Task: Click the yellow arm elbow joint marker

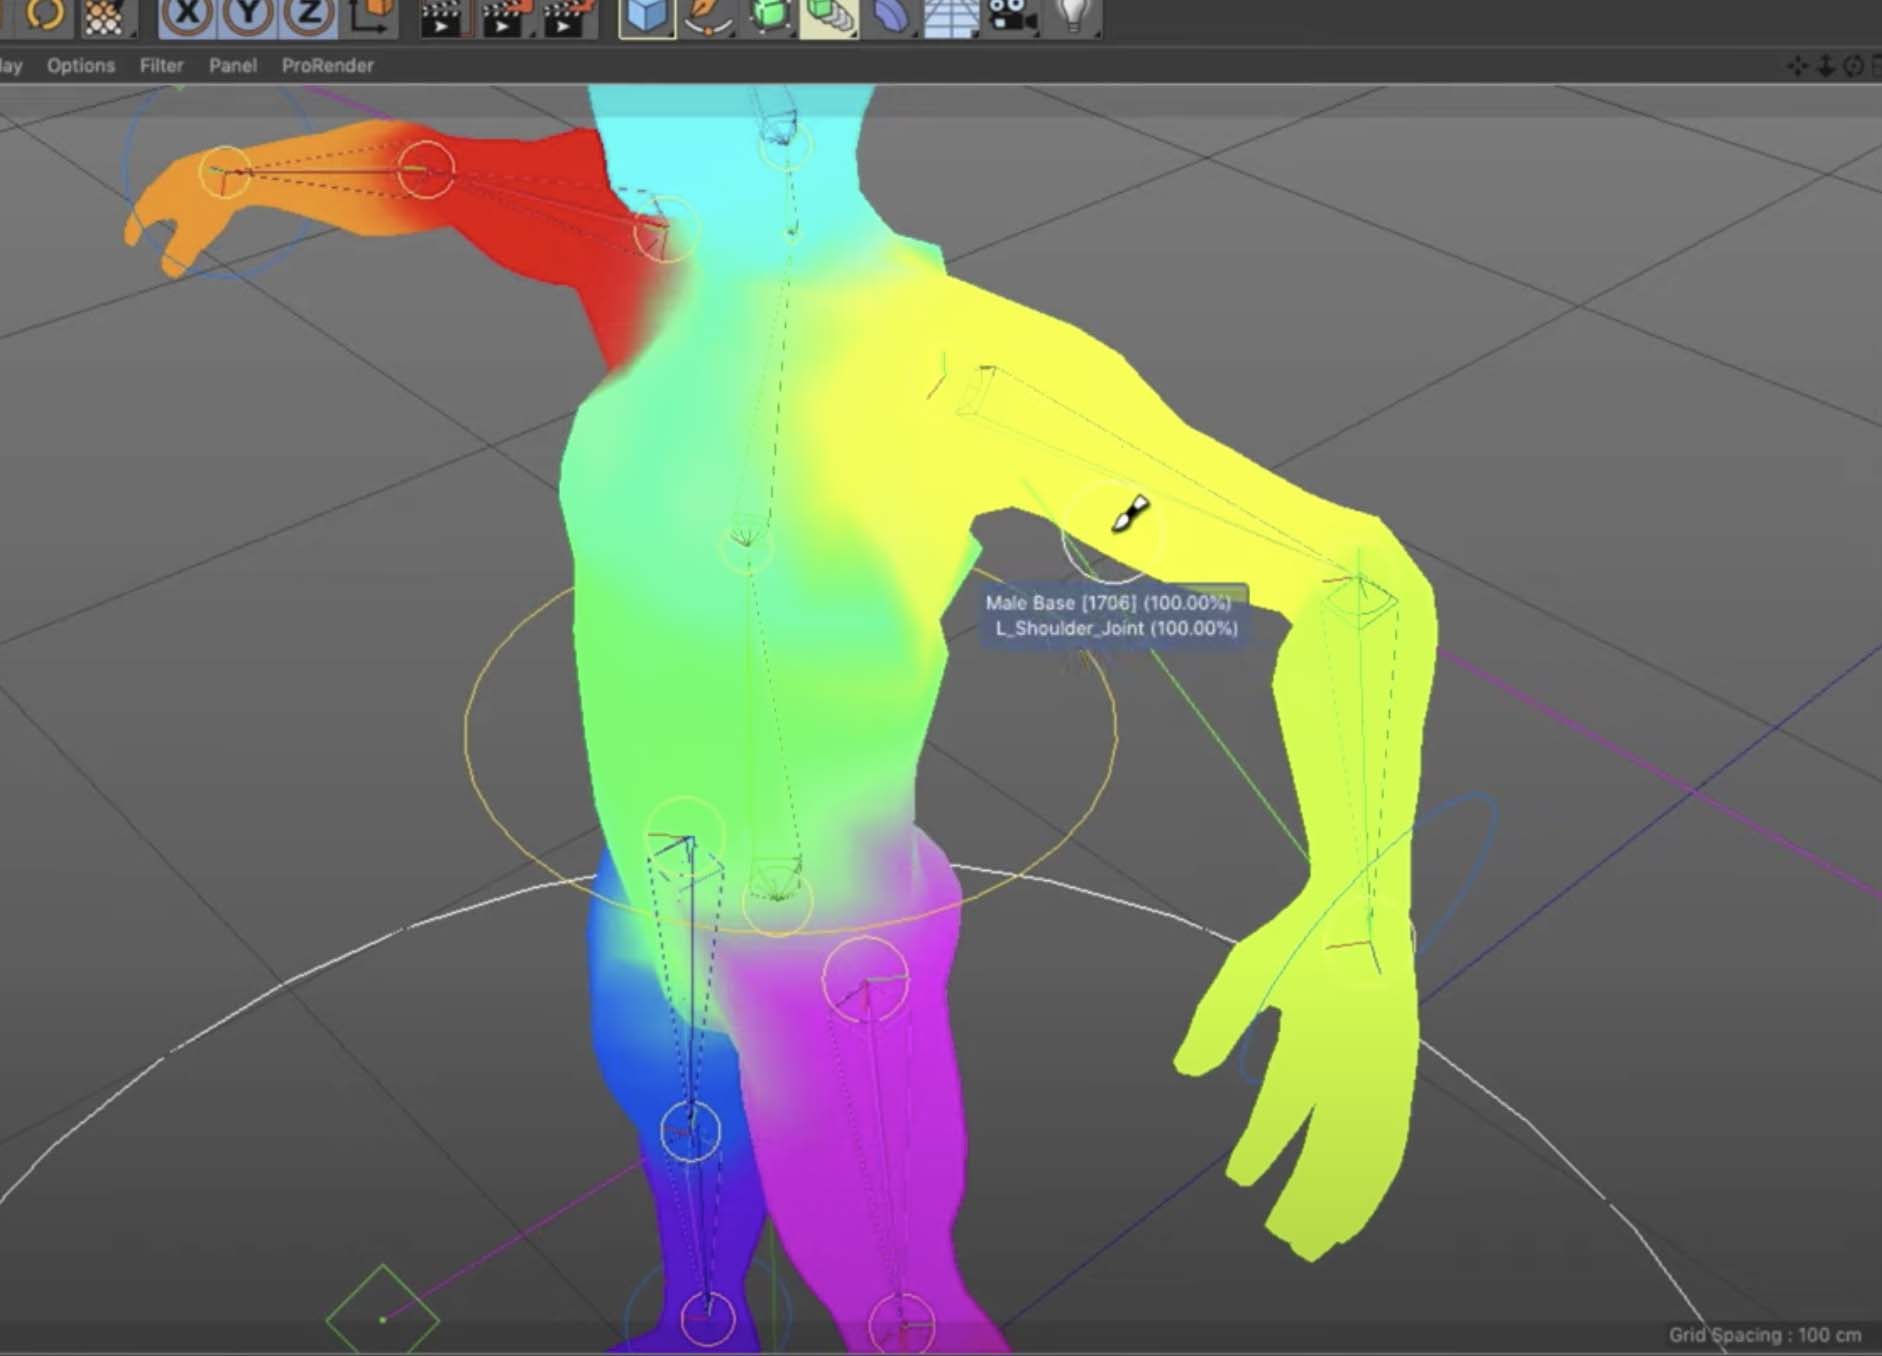Action: 1359,592
